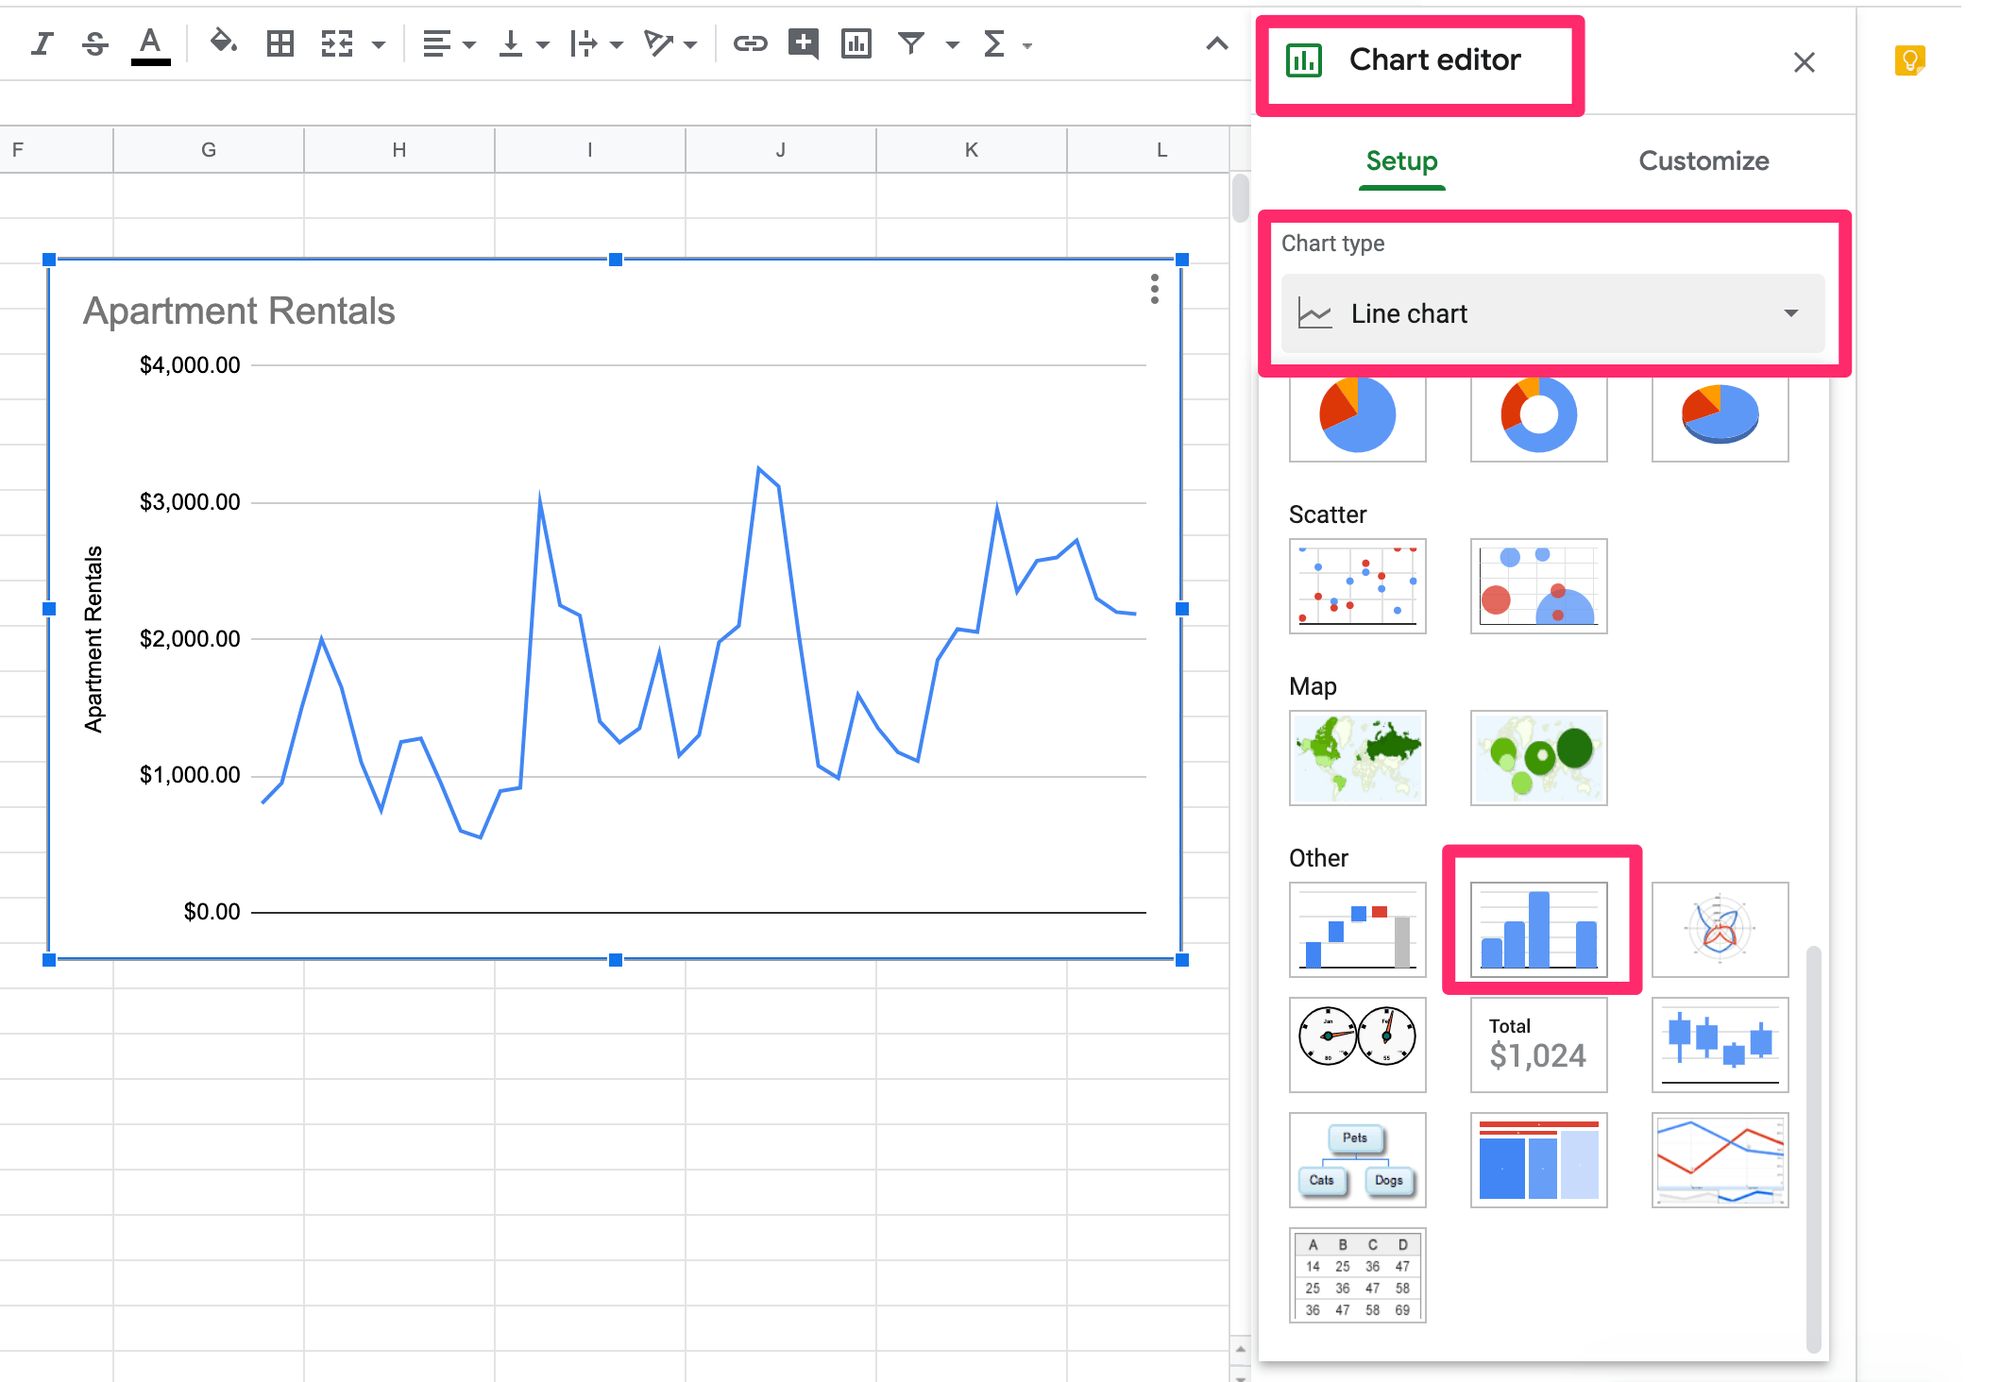Toggle italic formatting in the toolbar
The width and height of the screenshot is (2000, 1382).
(x=42, y=44)
